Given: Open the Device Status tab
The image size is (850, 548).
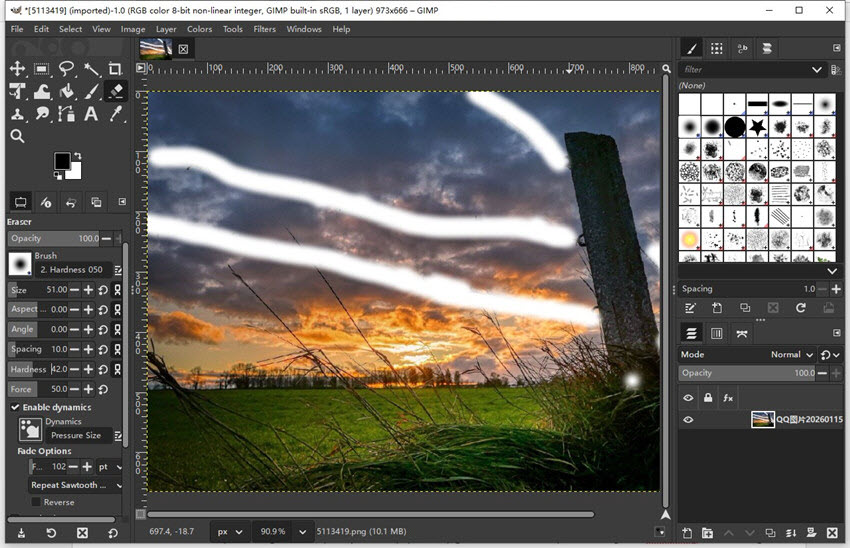Looking at the screenshot, I should (46, 202).
